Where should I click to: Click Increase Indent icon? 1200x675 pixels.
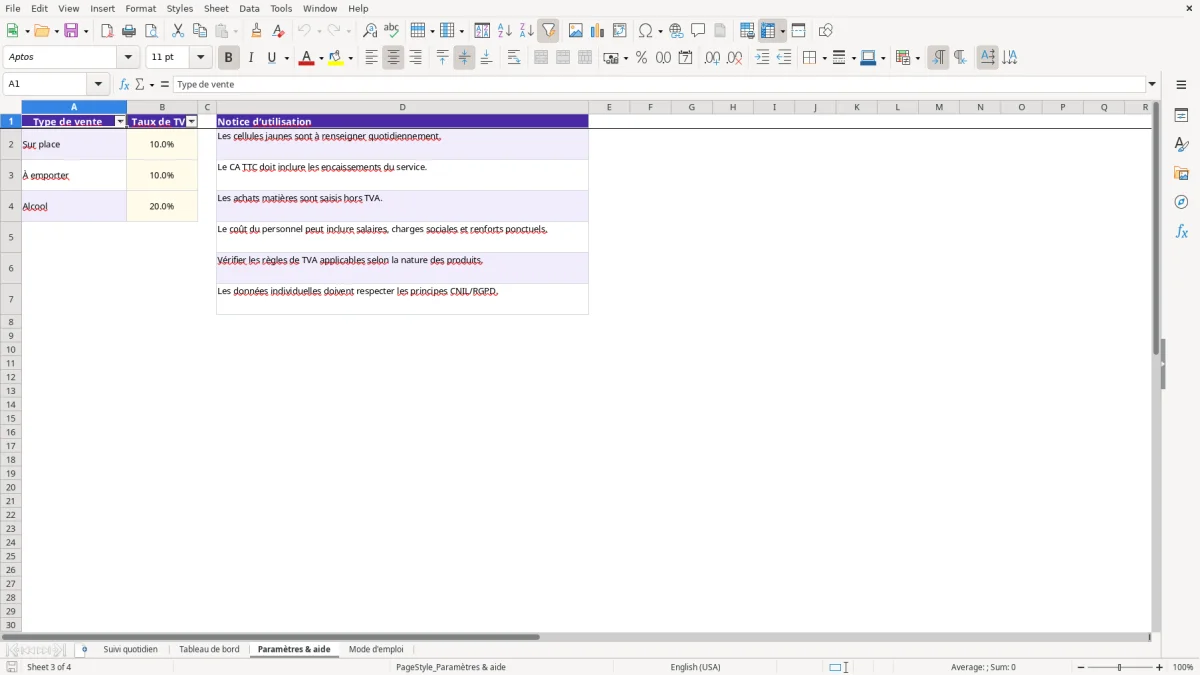pos(762,58)
